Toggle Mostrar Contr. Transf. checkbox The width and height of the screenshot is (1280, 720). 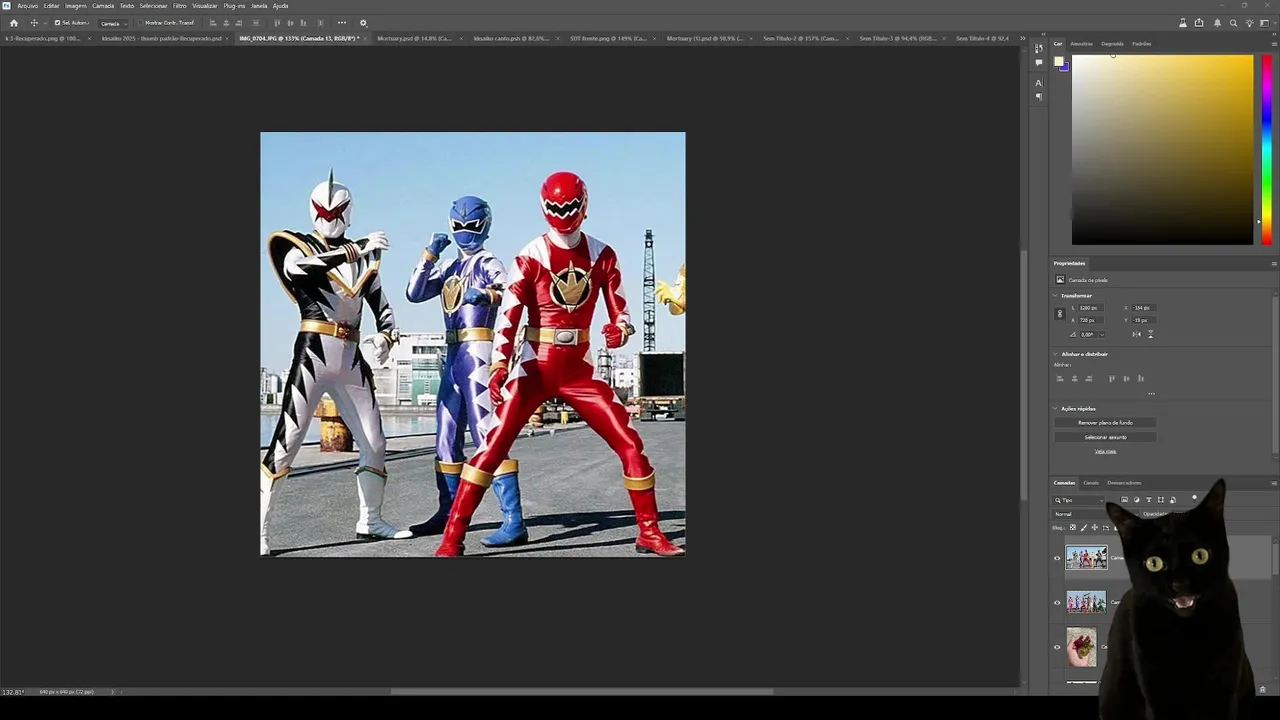click(x=140, y=23)
